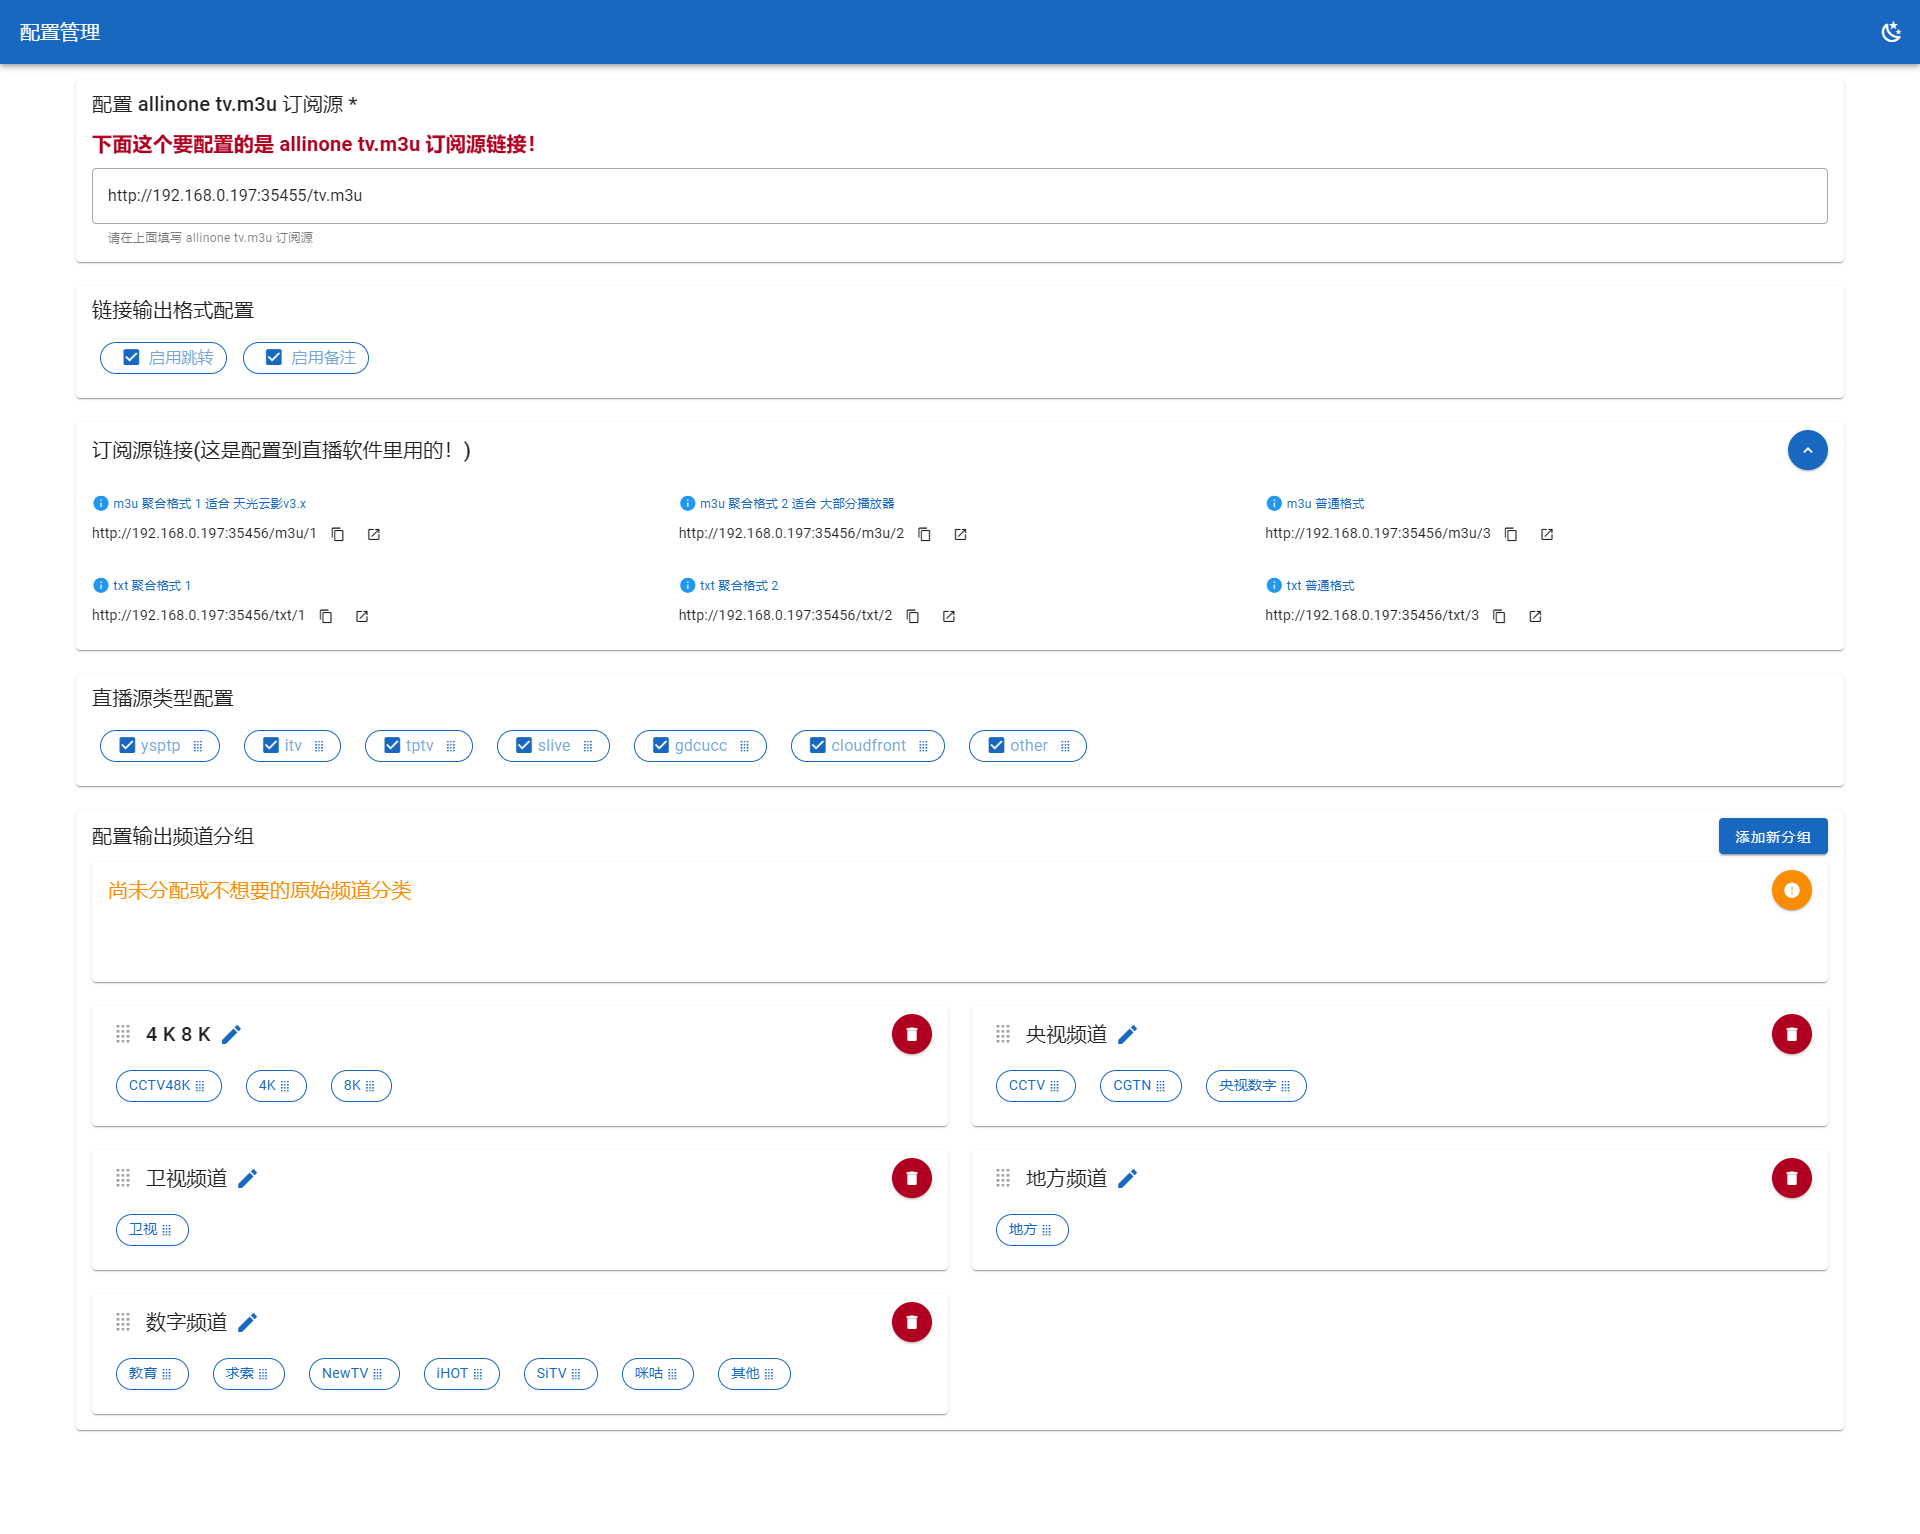Click the orange unassigned-categories info icon

click(x=1791, y=890)
